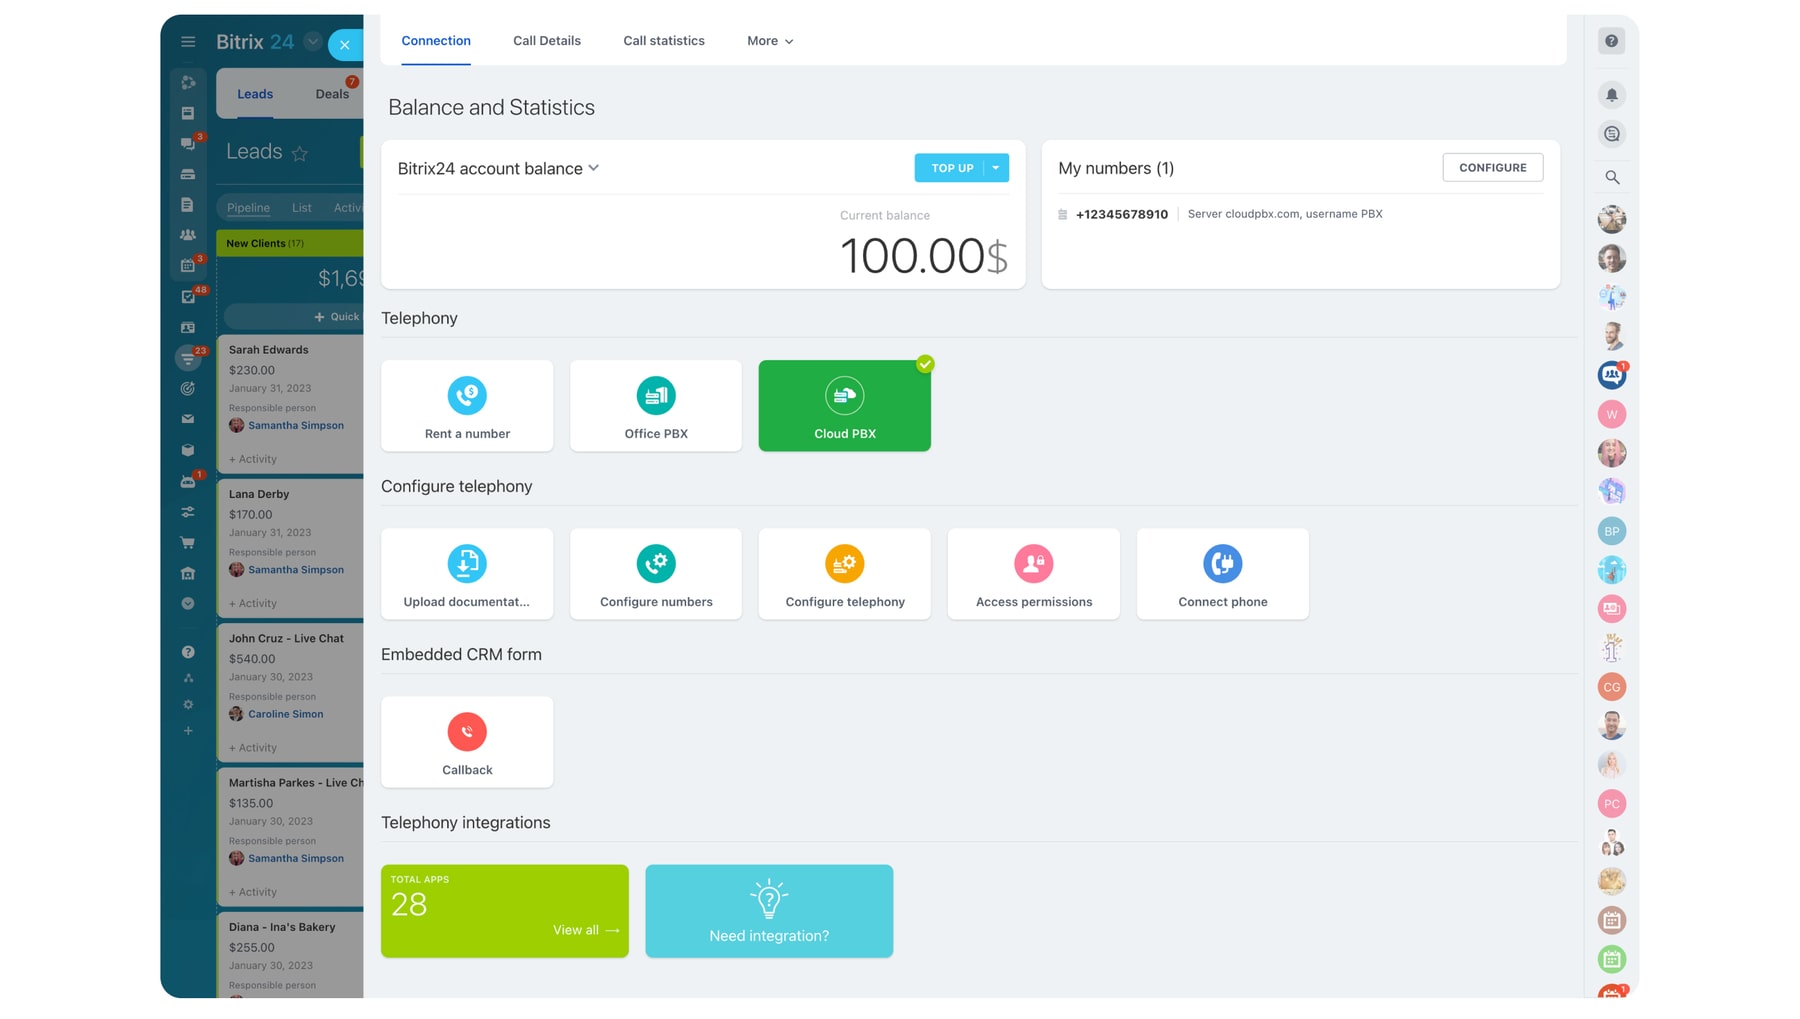Open Access permissions tile
Screen dimensions: 1800x1019
coord(1033,574)
